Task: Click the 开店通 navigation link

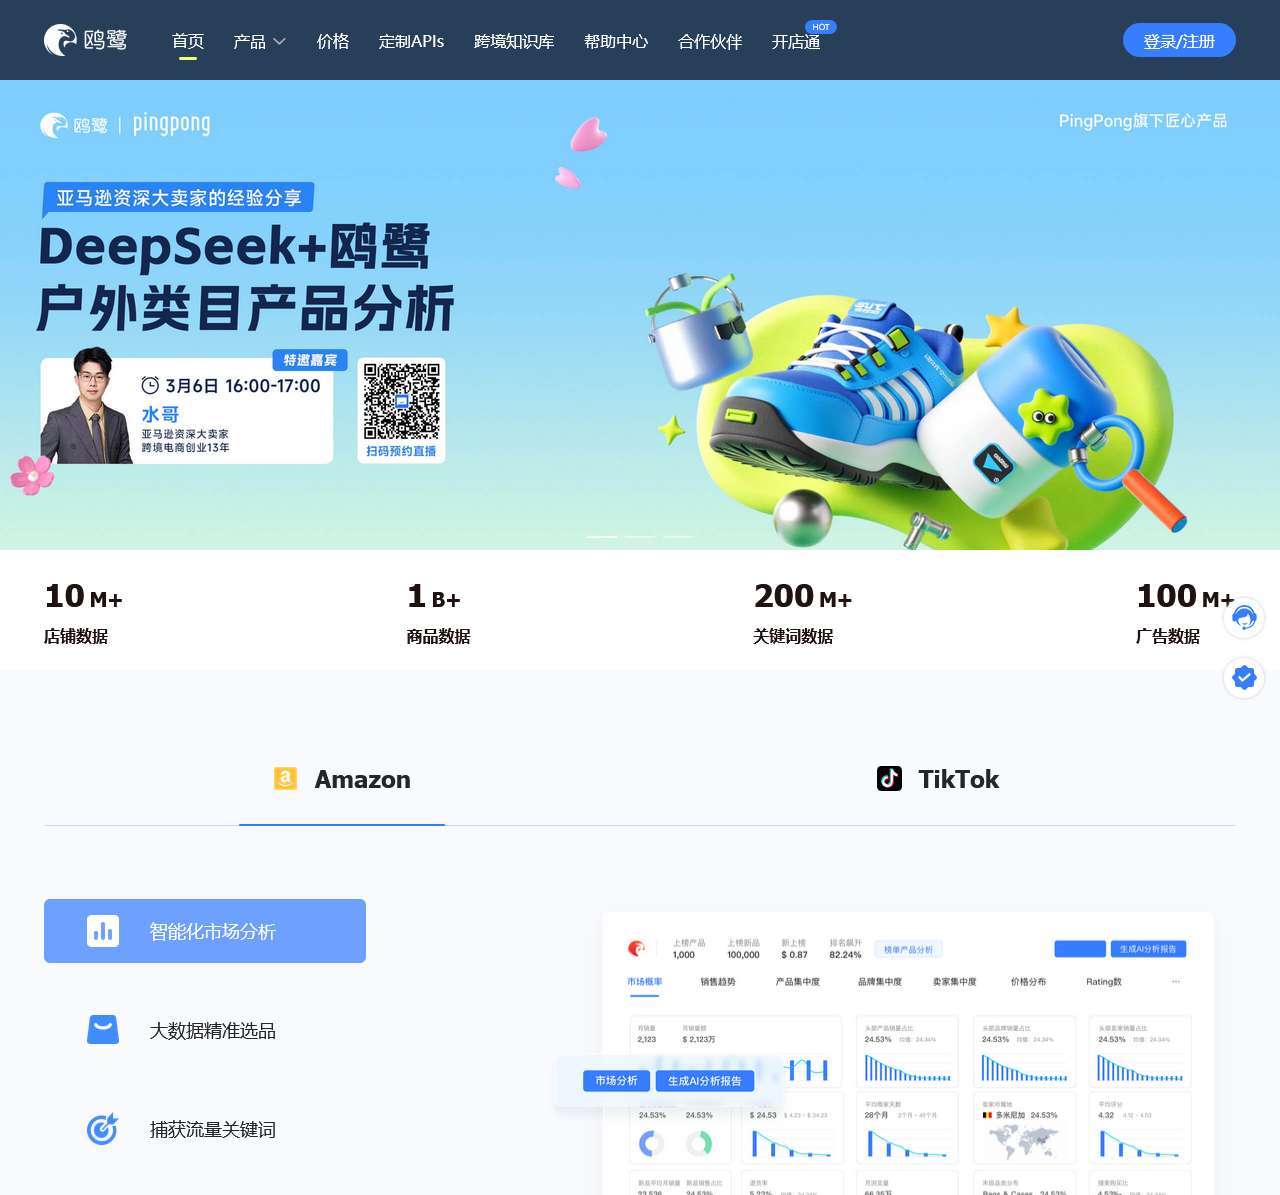Action: pos(796,41)
